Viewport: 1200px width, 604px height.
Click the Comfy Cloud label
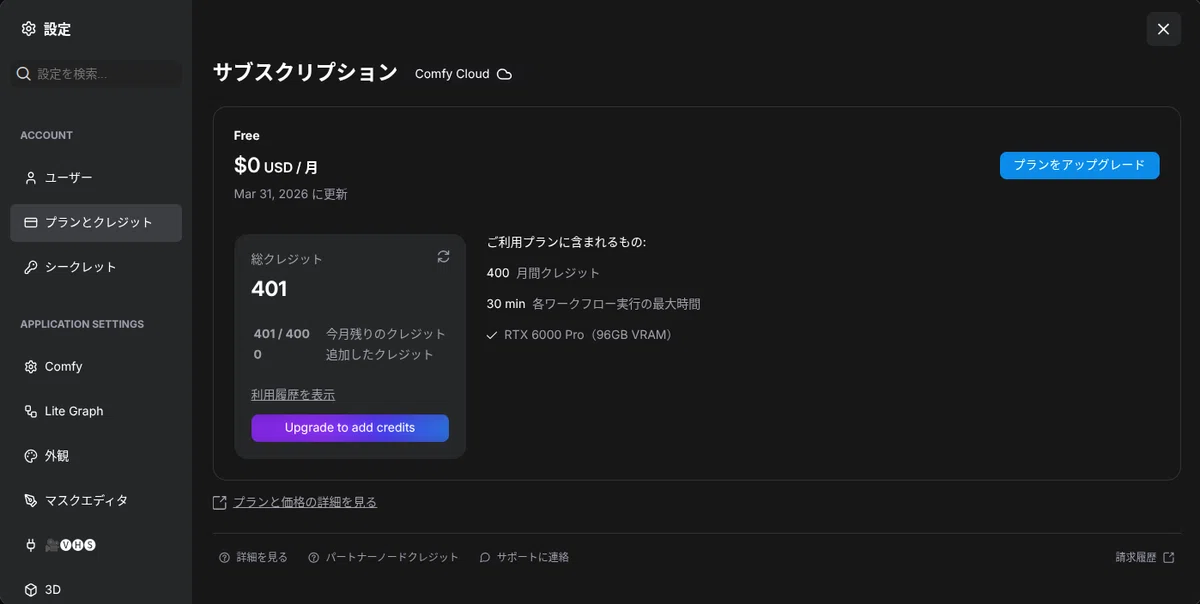(452, 74)
